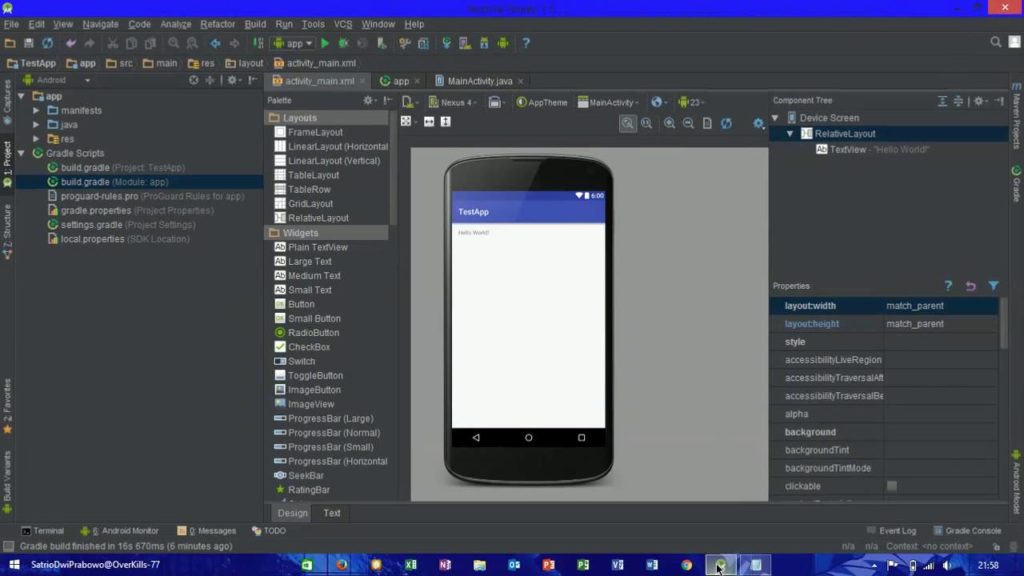This screenshot has width=1024, height=576.
Task: Open the Event Log
Action: pos(891,530)
